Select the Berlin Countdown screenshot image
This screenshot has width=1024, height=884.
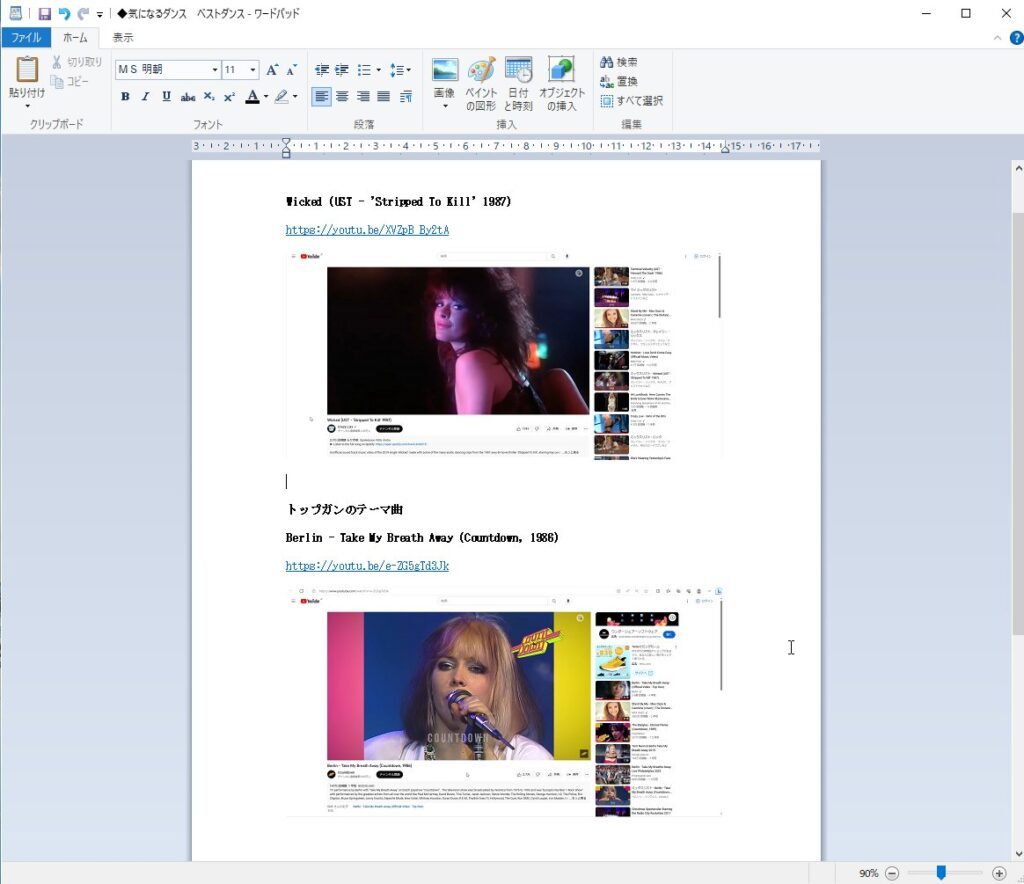(x=504, y=701)
